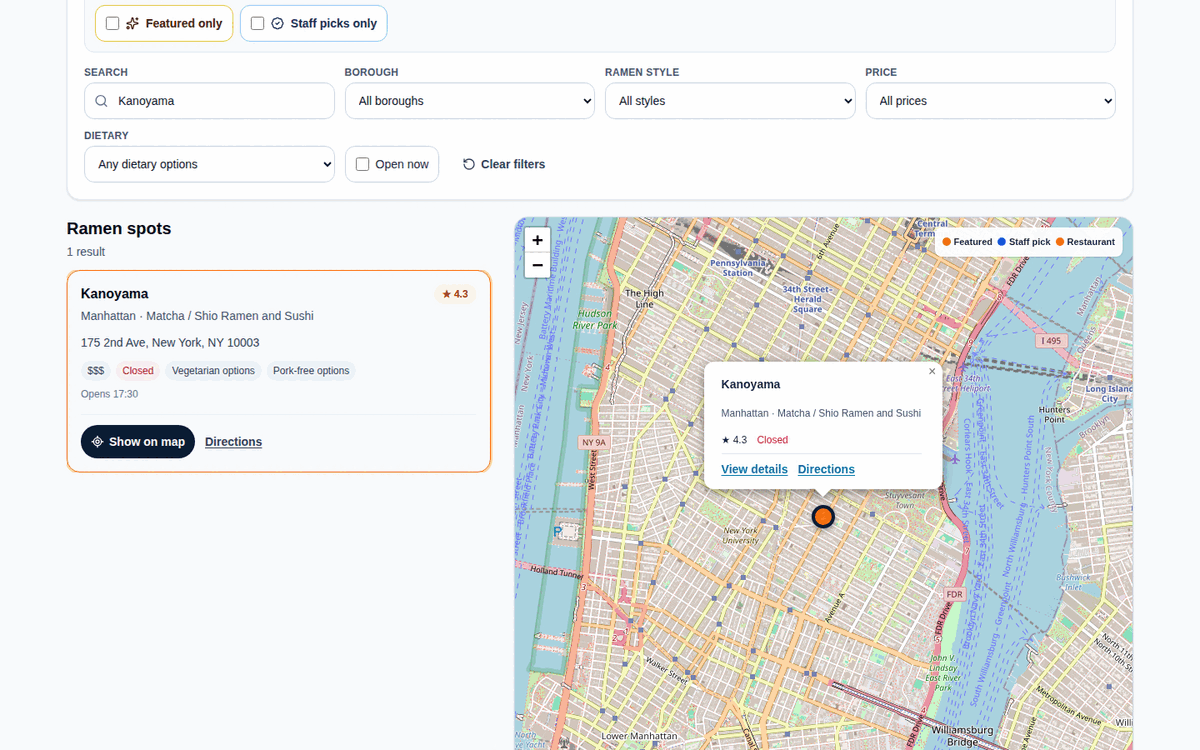Toggle the Staff picks only checkbox
1200x750 pixels.
pyautogui.click(x=257, y=23)
